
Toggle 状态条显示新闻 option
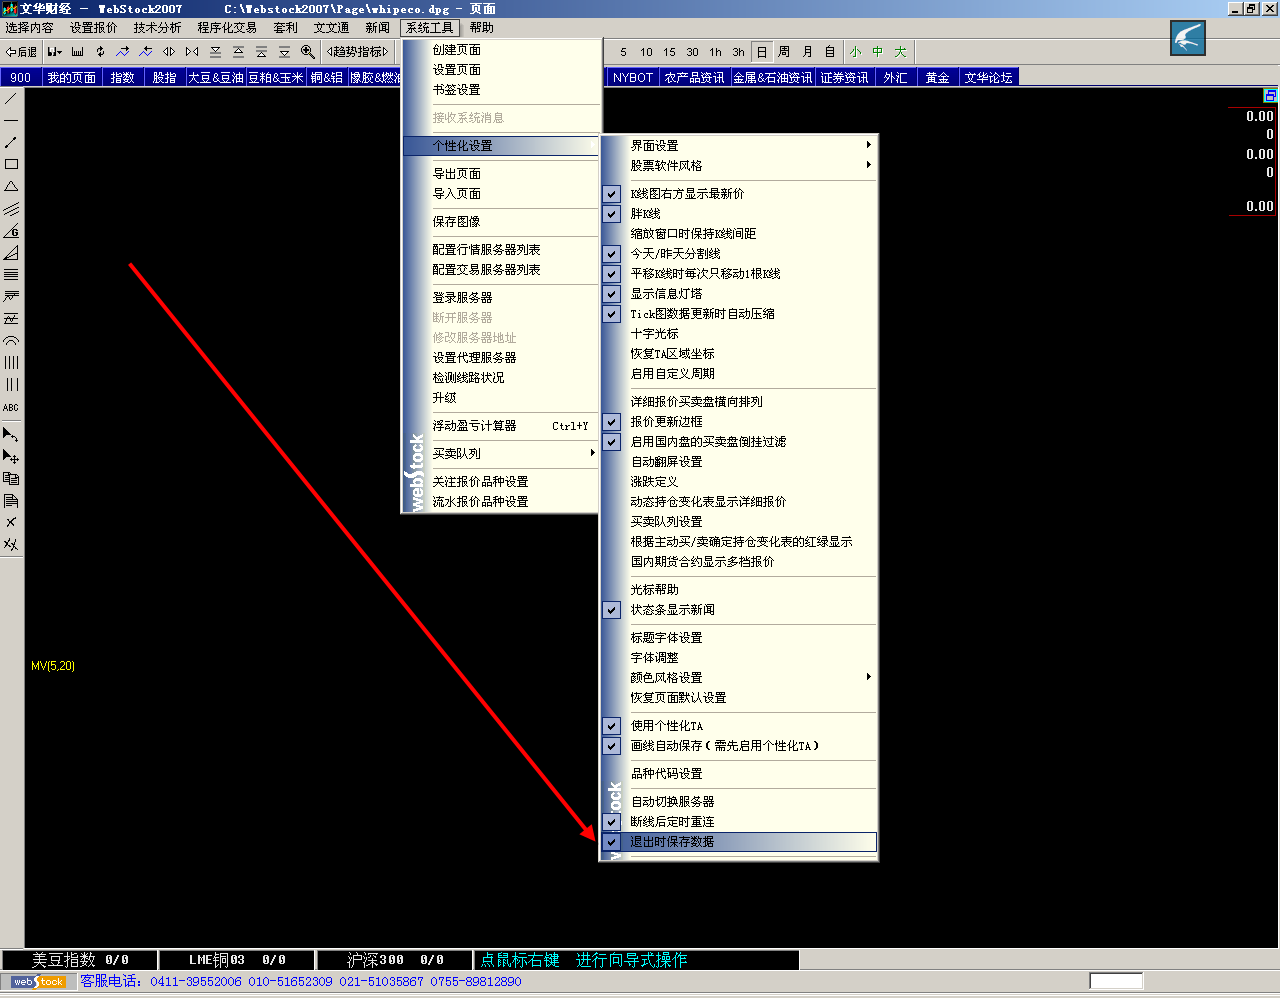pyautogui.click(x=739, y=610)
